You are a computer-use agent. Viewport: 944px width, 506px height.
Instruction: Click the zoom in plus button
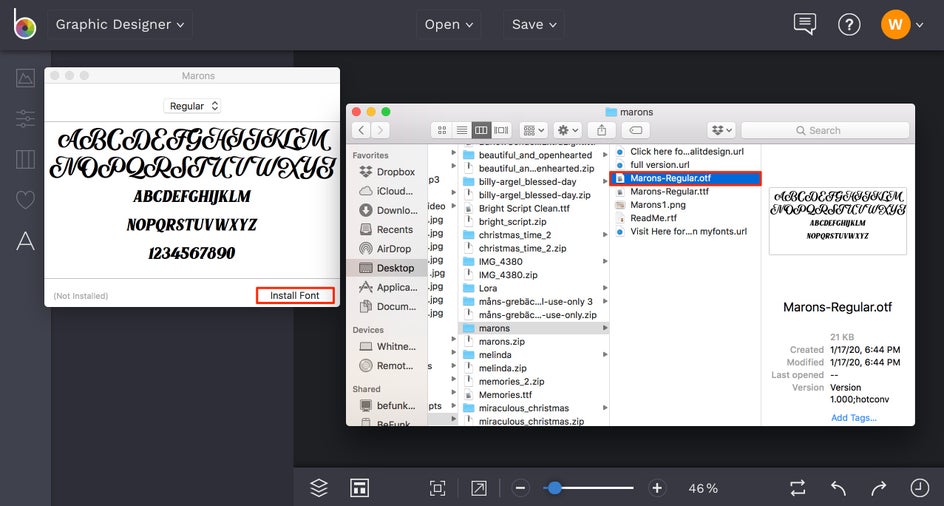(657, 488)
